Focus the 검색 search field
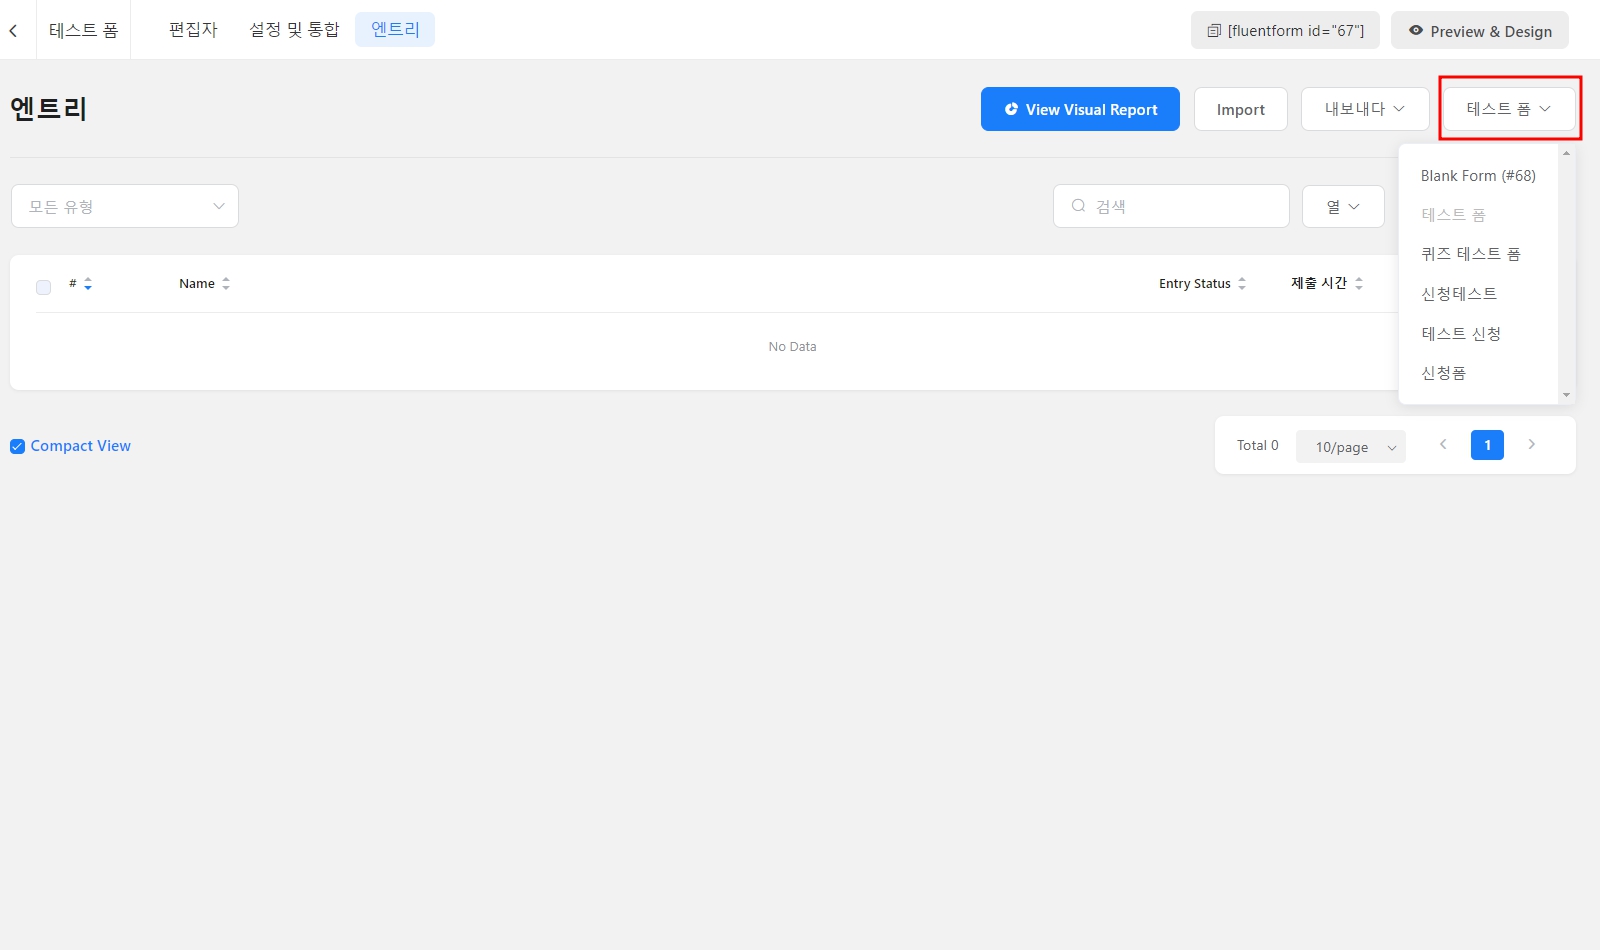Viewport: 1600px width, 950px height. [1171, 206]
